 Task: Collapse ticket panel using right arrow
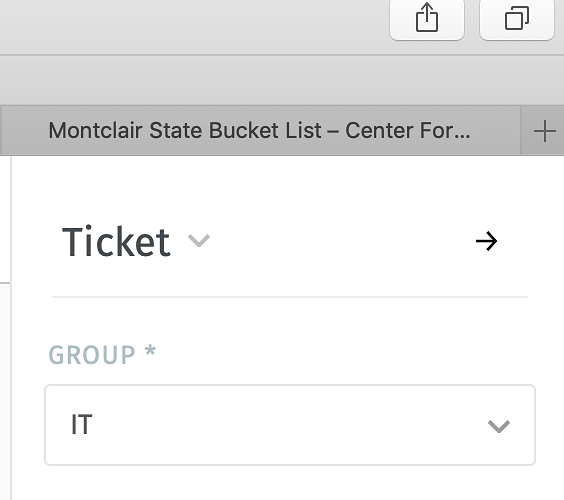[x=486, y=241]
